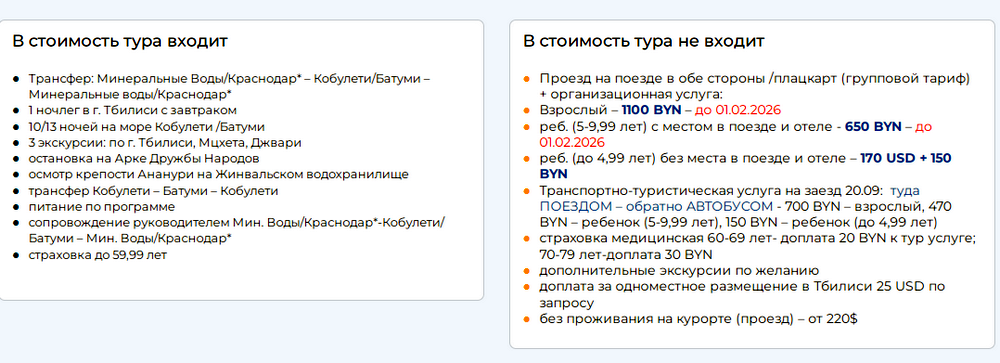1000x363 pixels.
Task: Click the 'питание по программе' item
Action: pos(101,207)
